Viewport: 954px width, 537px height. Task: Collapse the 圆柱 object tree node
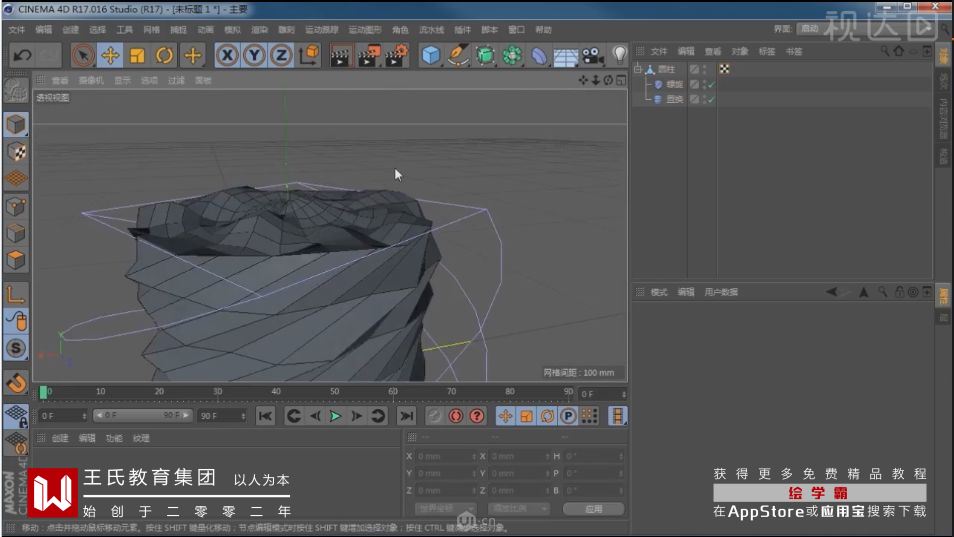click(x=638, y=70)
